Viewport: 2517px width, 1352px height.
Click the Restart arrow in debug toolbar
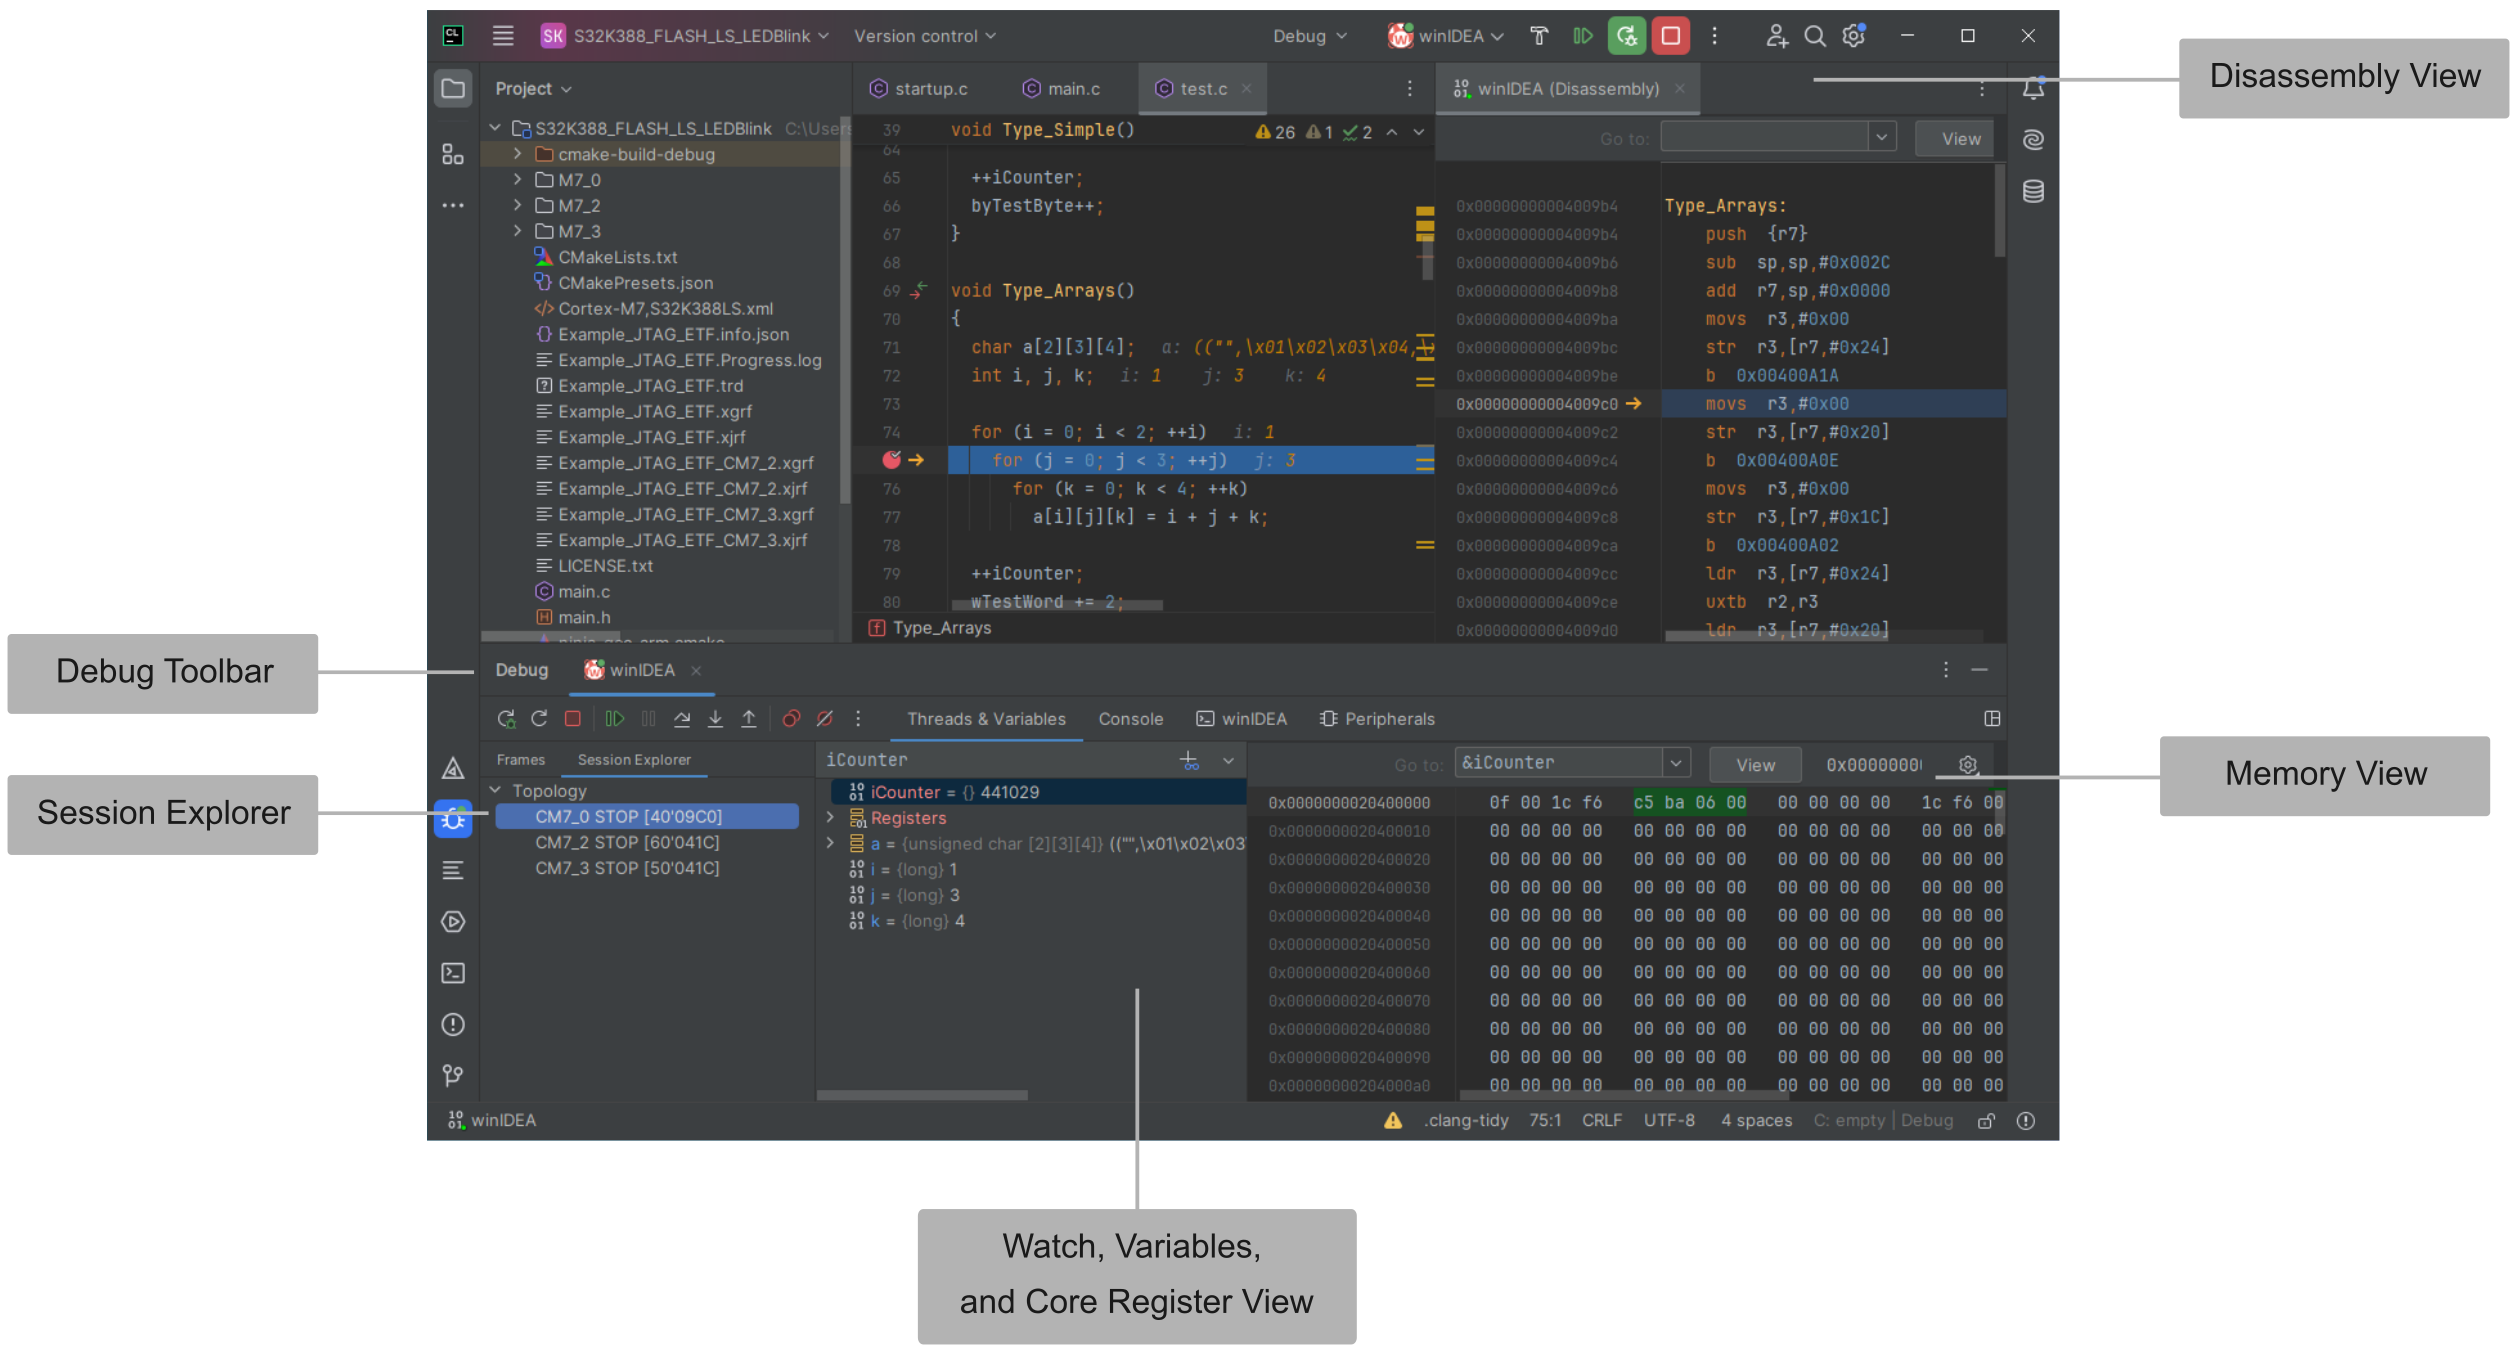[539, 719]
